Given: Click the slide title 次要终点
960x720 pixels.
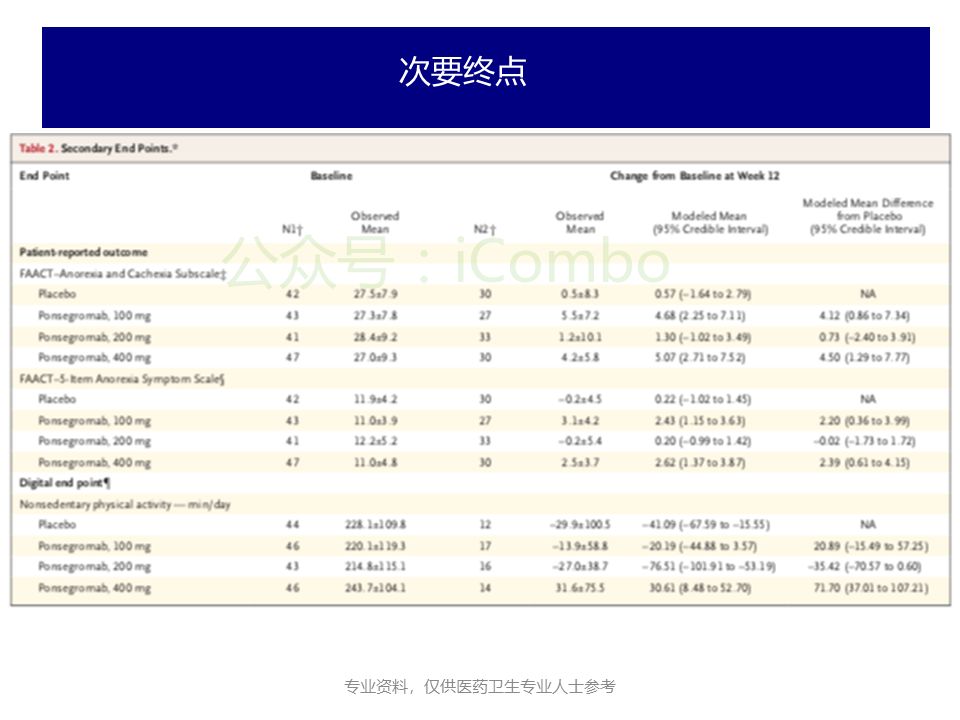Looking at the screenshot, I should point(462,72).
